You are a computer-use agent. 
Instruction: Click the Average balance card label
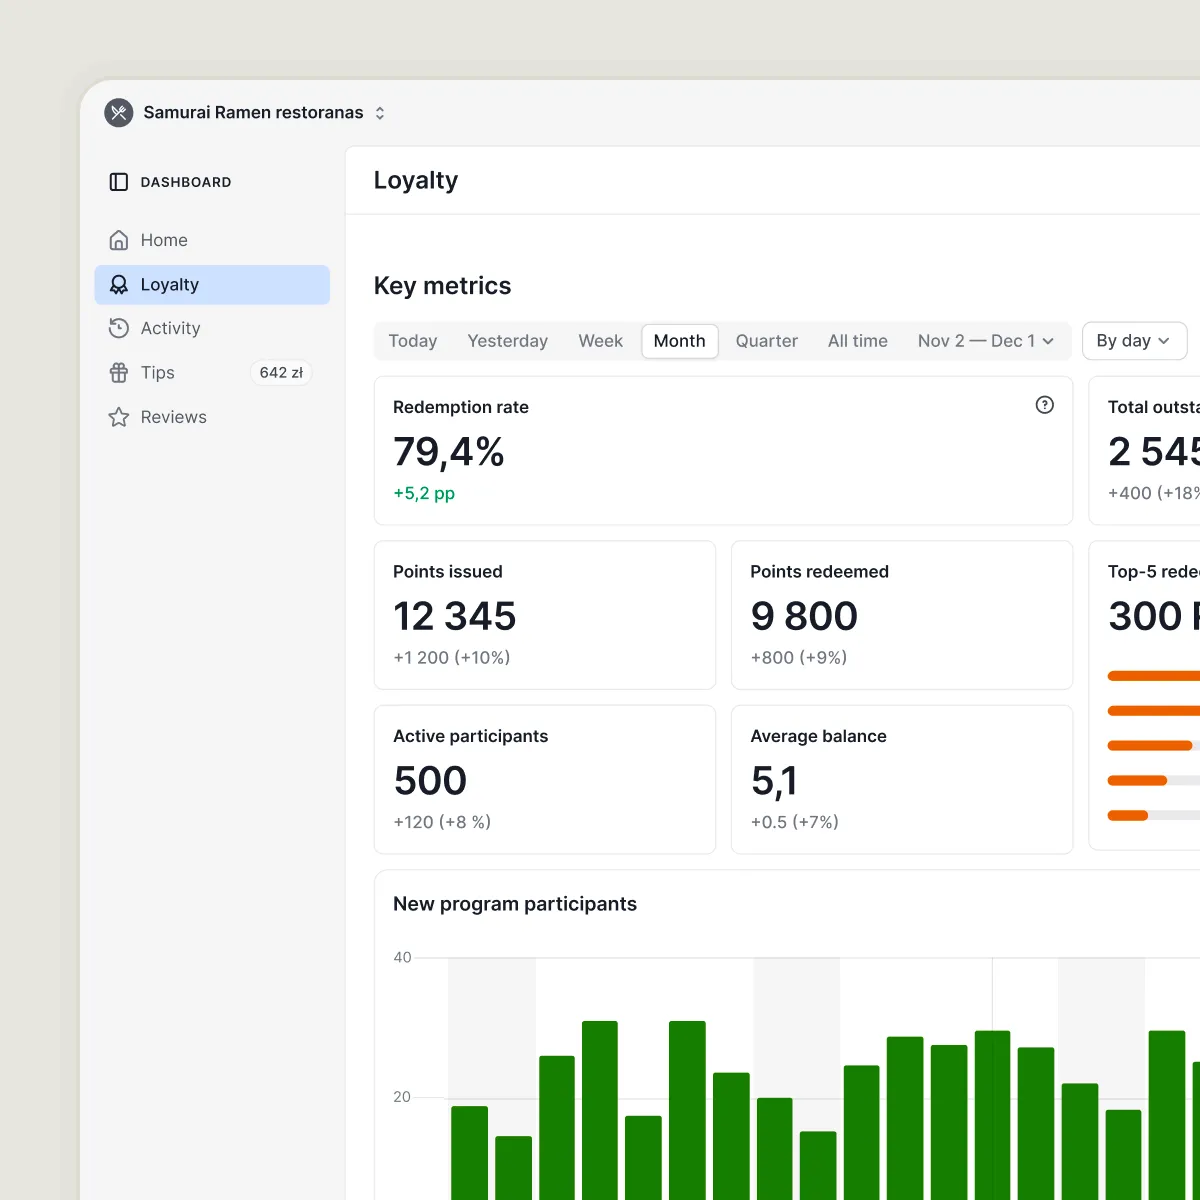click(x=819, y=737)
